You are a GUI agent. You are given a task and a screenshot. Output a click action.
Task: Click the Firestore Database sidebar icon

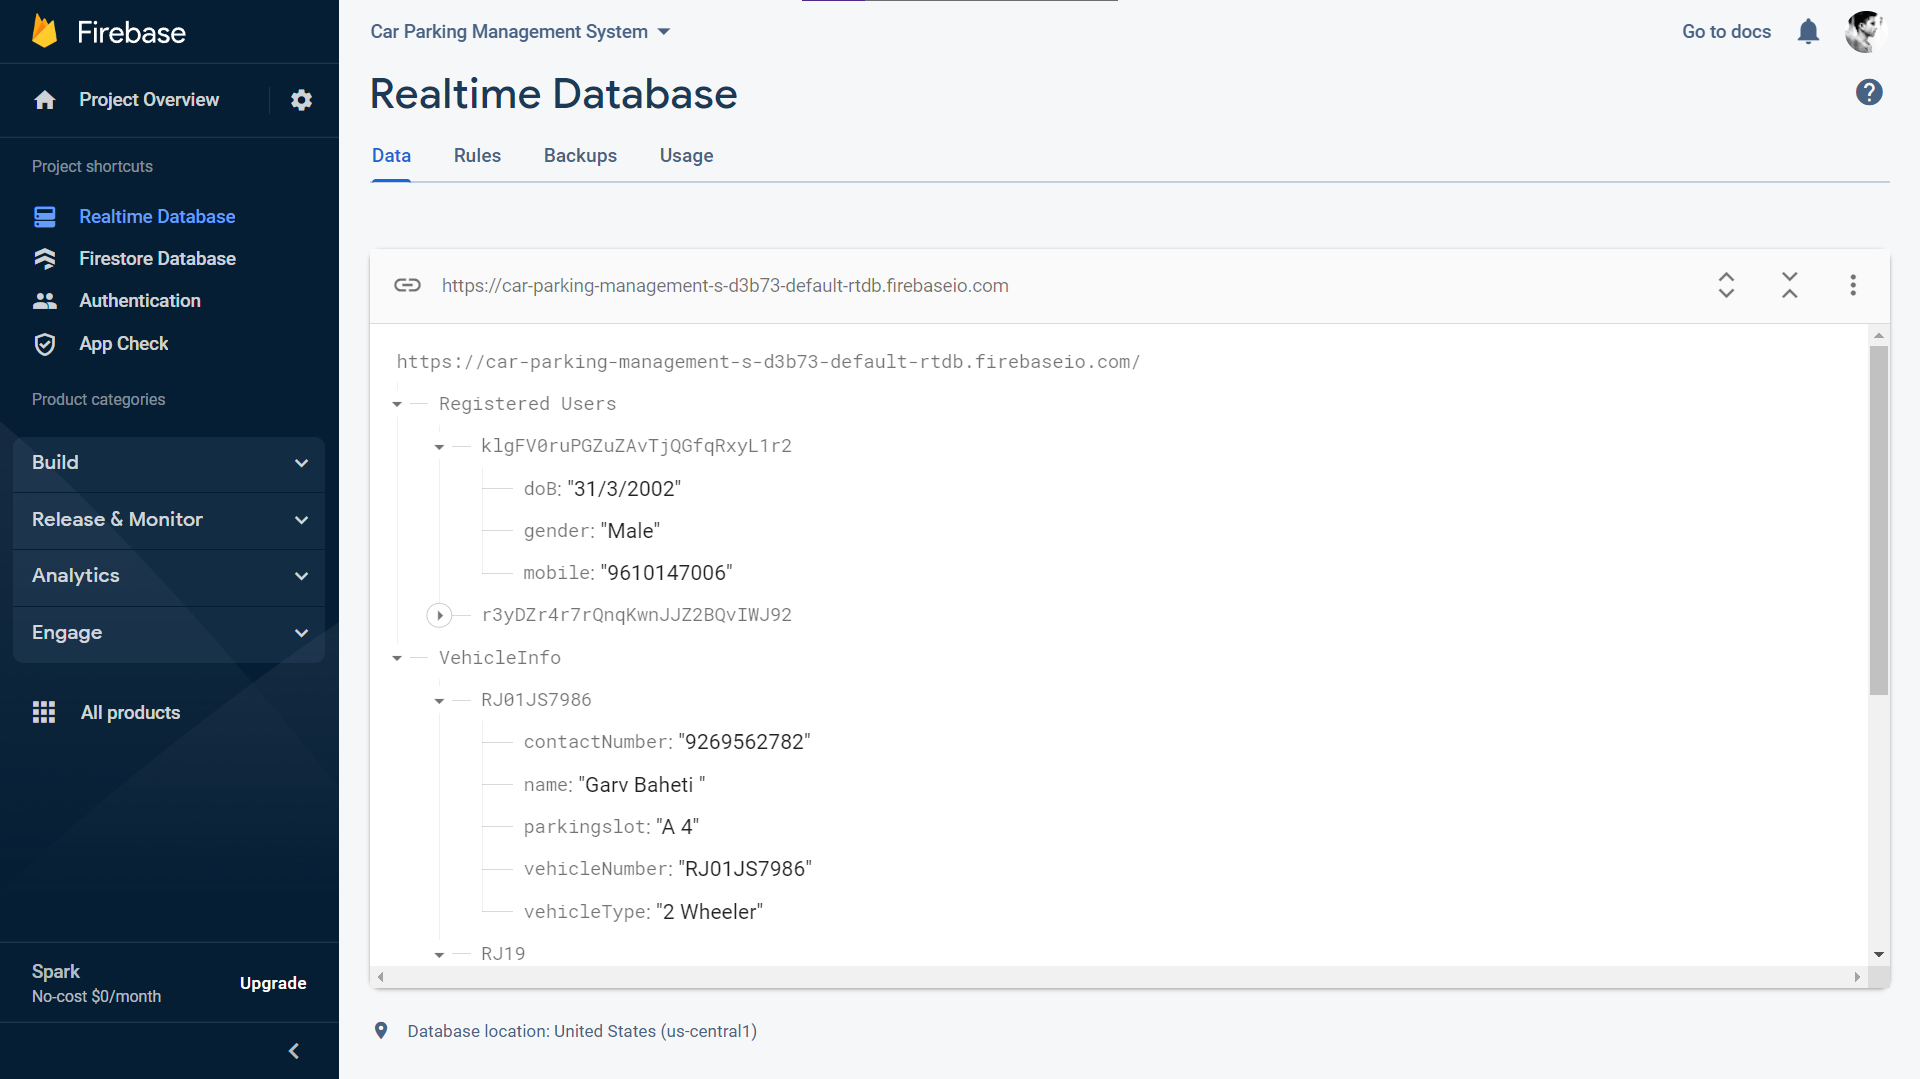[45, 259]
